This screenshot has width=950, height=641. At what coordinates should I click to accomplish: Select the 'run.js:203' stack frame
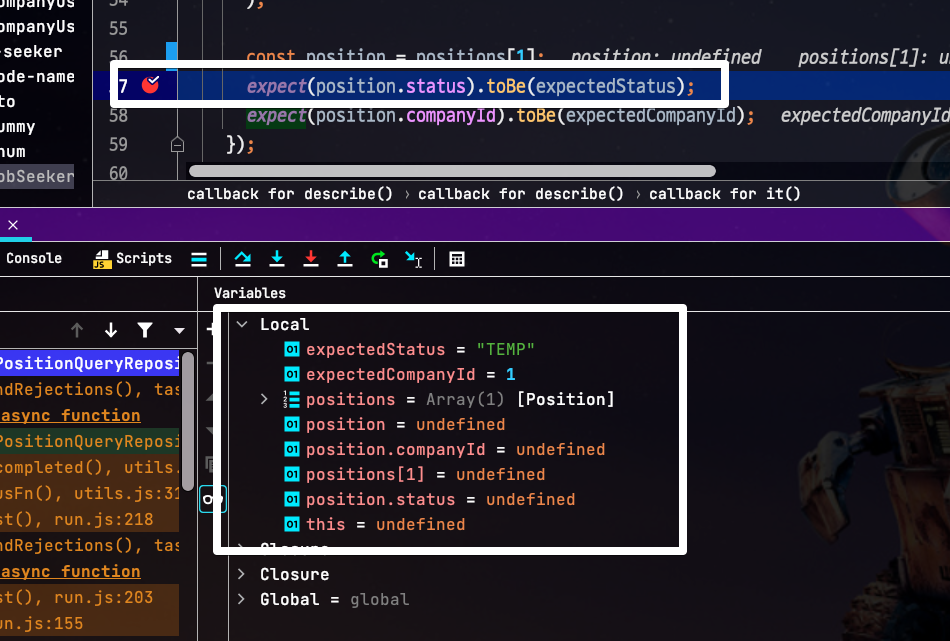point(90,597)
